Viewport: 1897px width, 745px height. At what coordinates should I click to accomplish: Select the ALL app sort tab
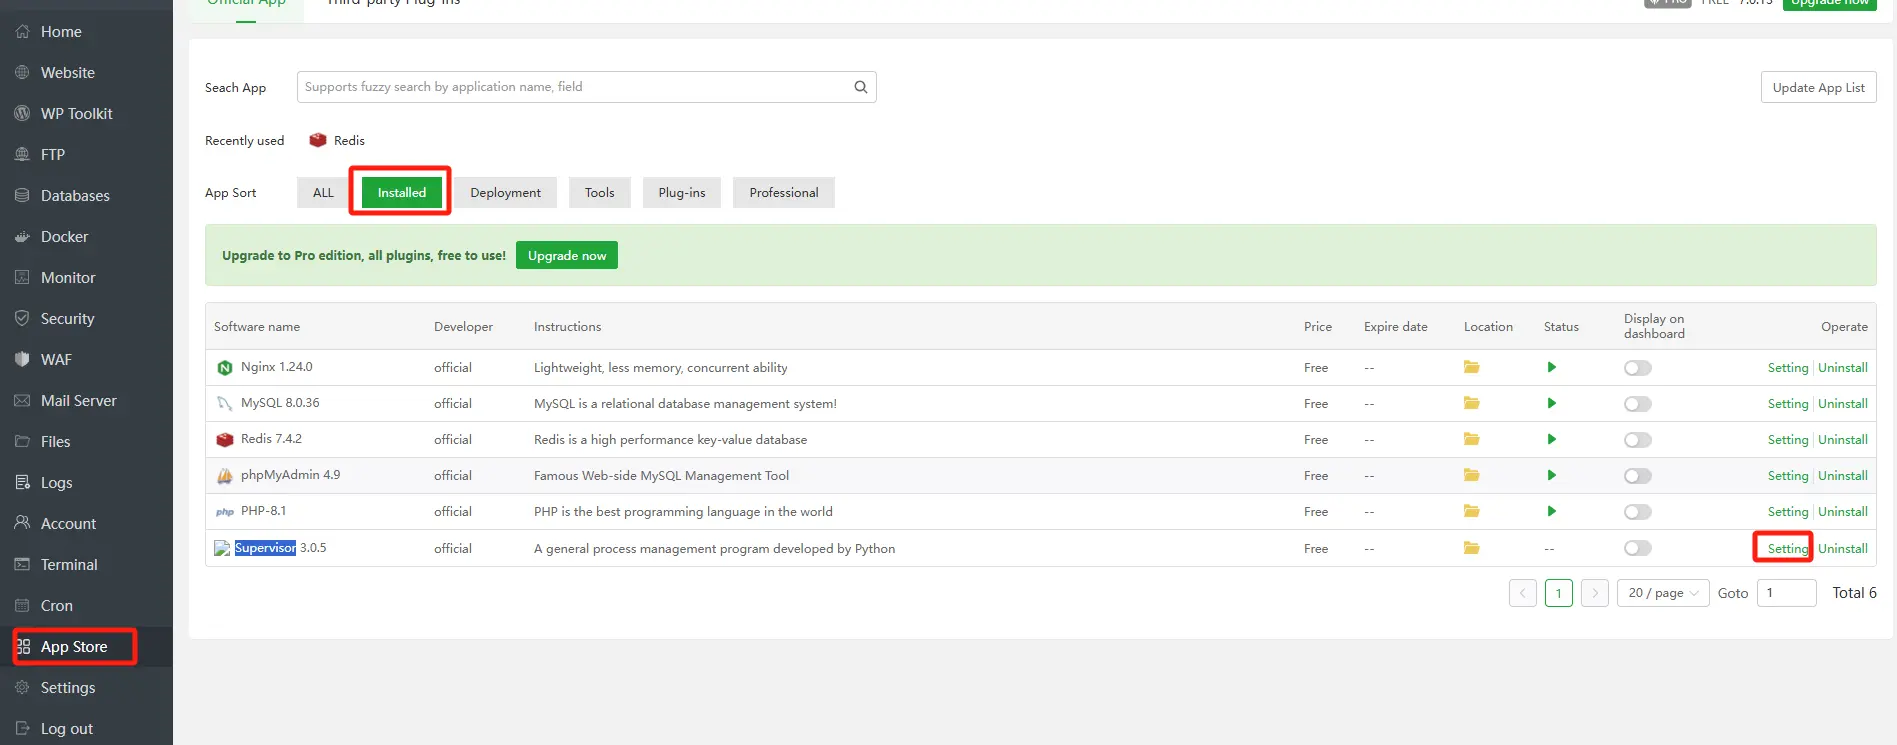tap(323, 193)
